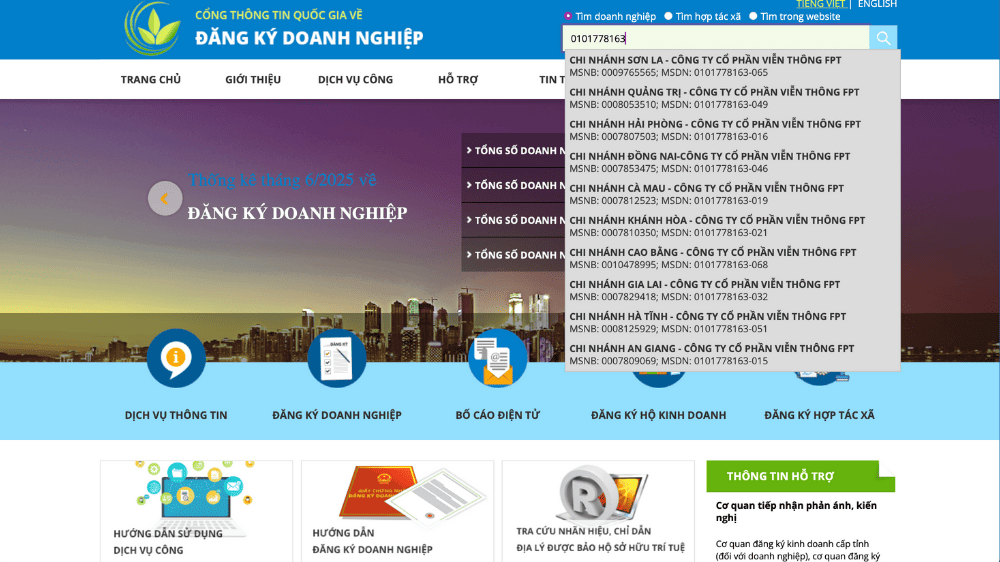Choose suggestion Chi nhánh Đồng Nai

click(732, 162)
